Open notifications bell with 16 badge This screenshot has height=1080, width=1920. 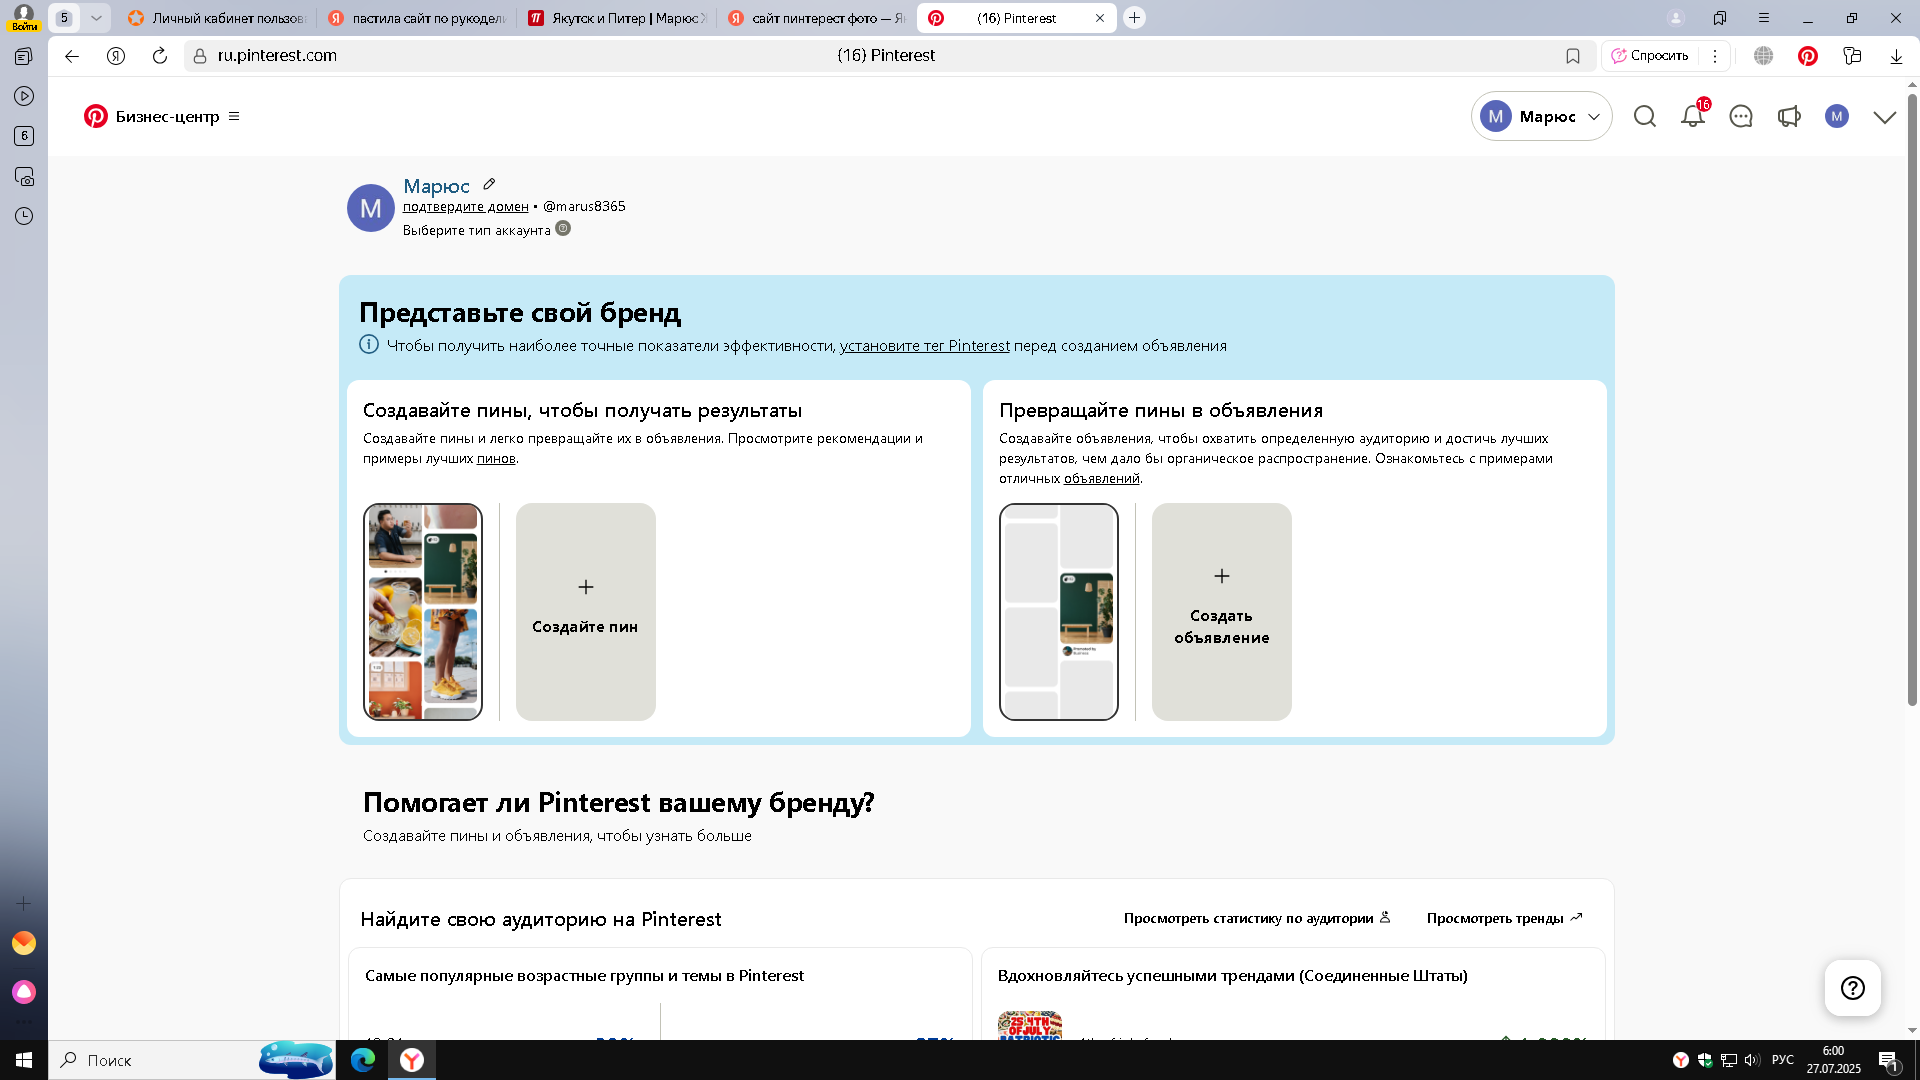click(x=1693, y=116)
